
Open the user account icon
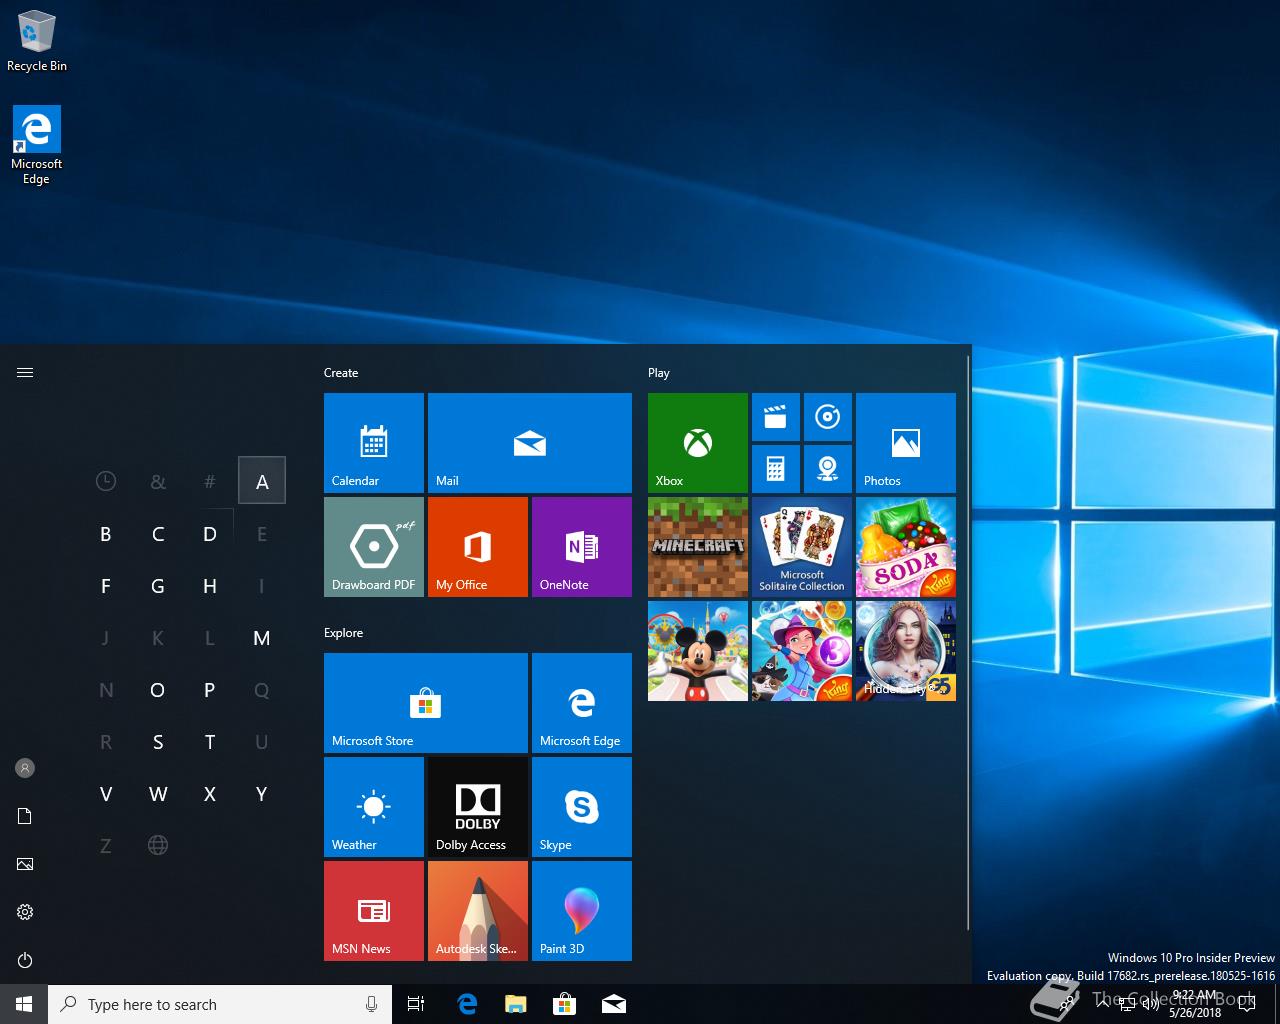[25, 768]
